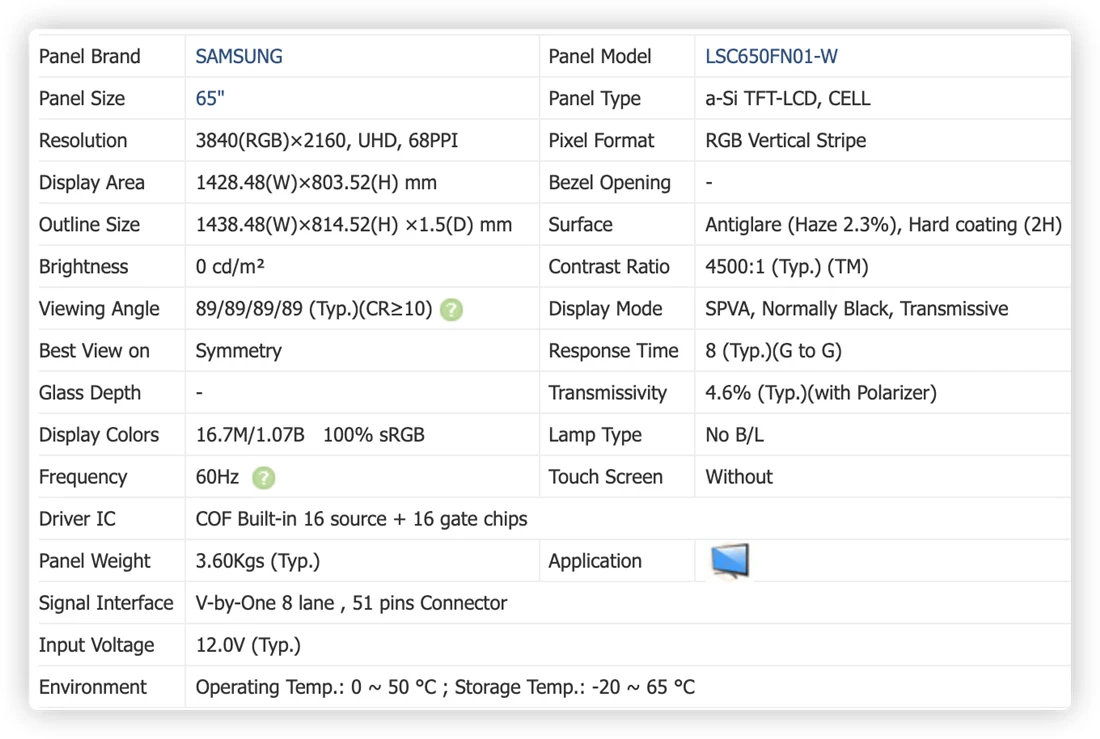Image resolution: width=1100 pixels, height=739 pixels.
Task: Click the Signal Interface V-by-One 8 lane text
Action: point(264,604)
